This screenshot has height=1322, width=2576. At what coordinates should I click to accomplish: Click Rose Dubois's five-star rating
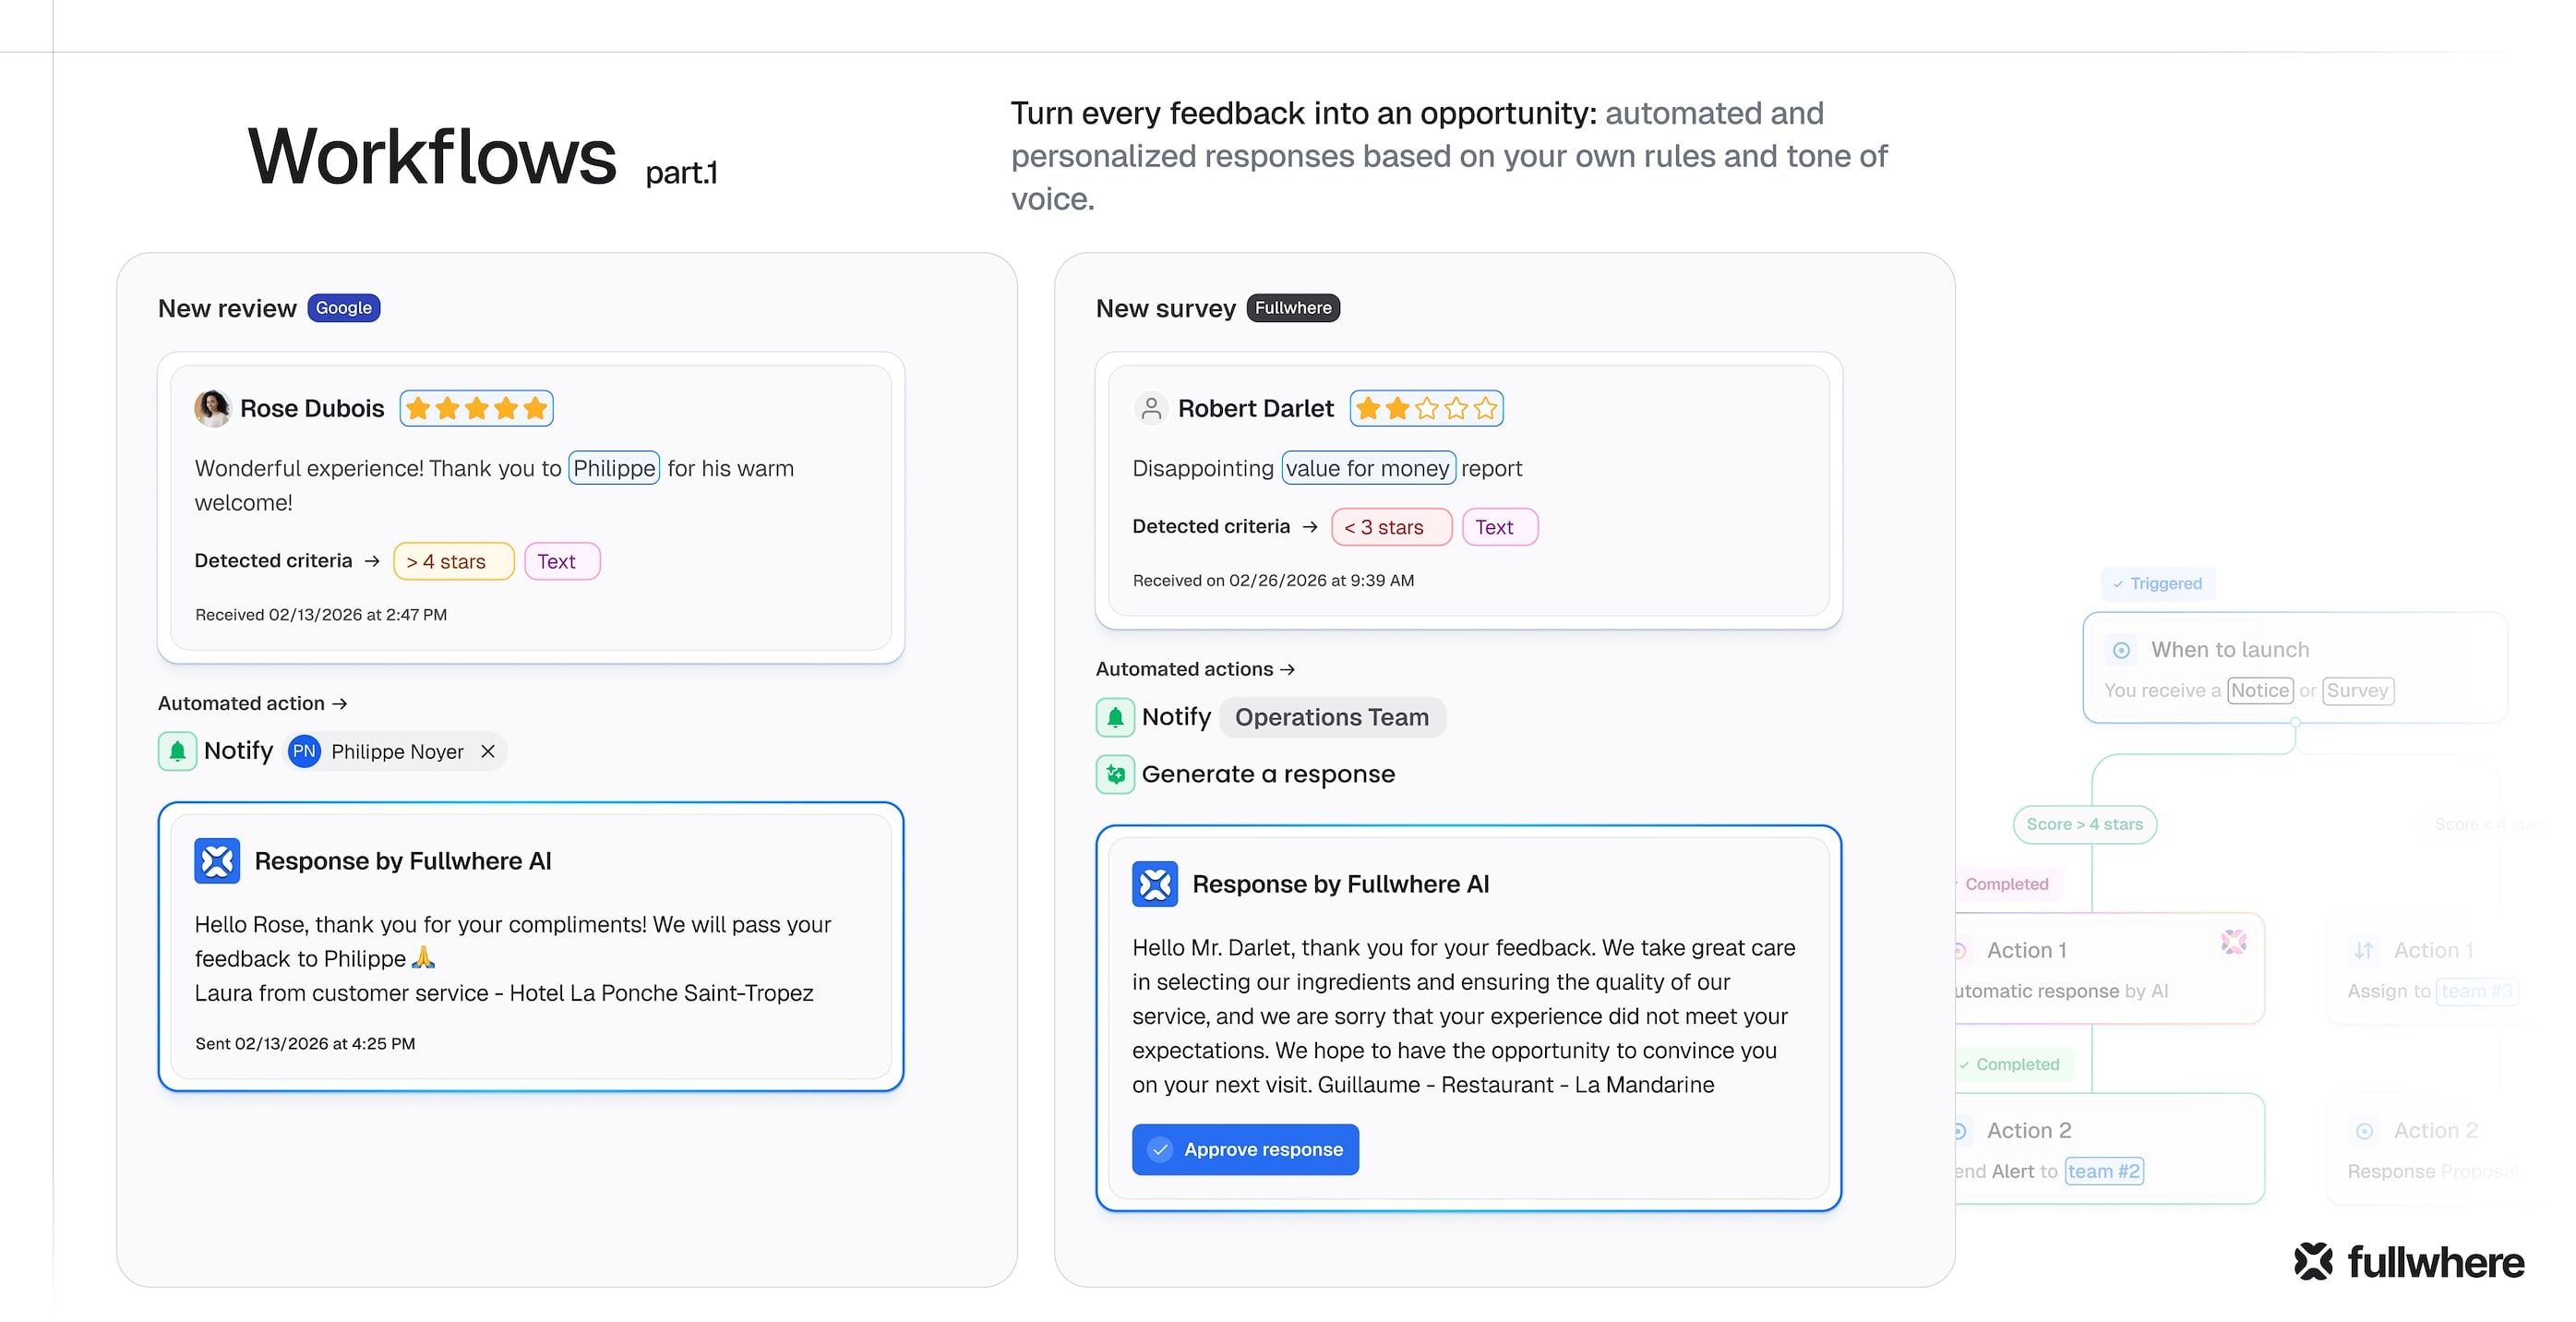tap(477, 408)
